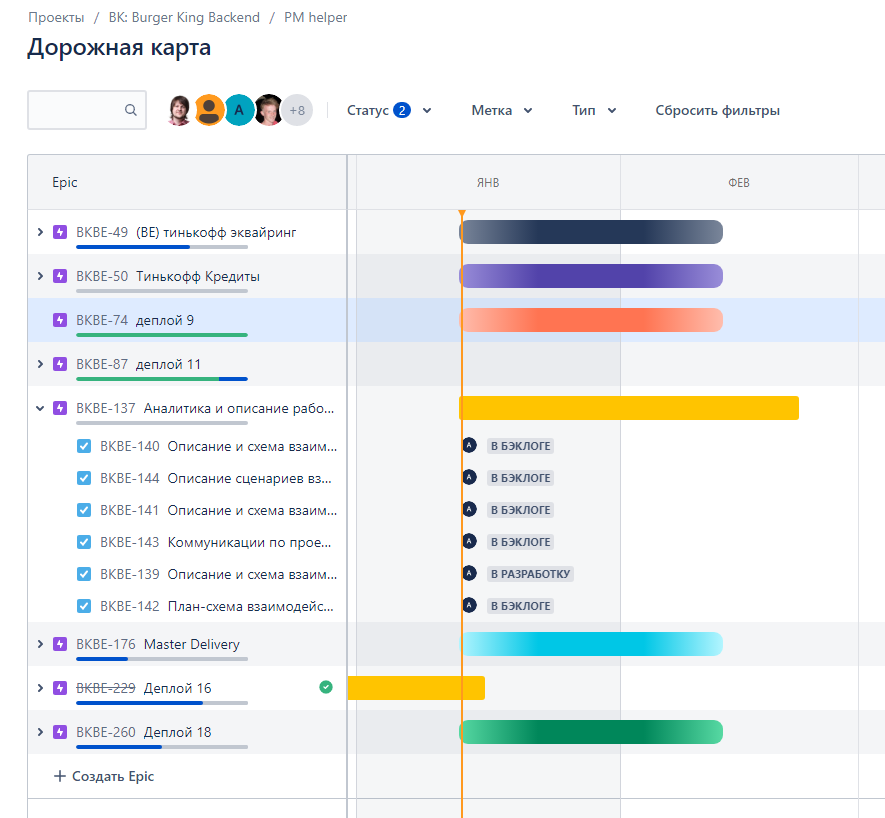The image size is (885, 818).
Task: Click the orange-red BKBE-74 timeline bar
Action: click(590, 320)
